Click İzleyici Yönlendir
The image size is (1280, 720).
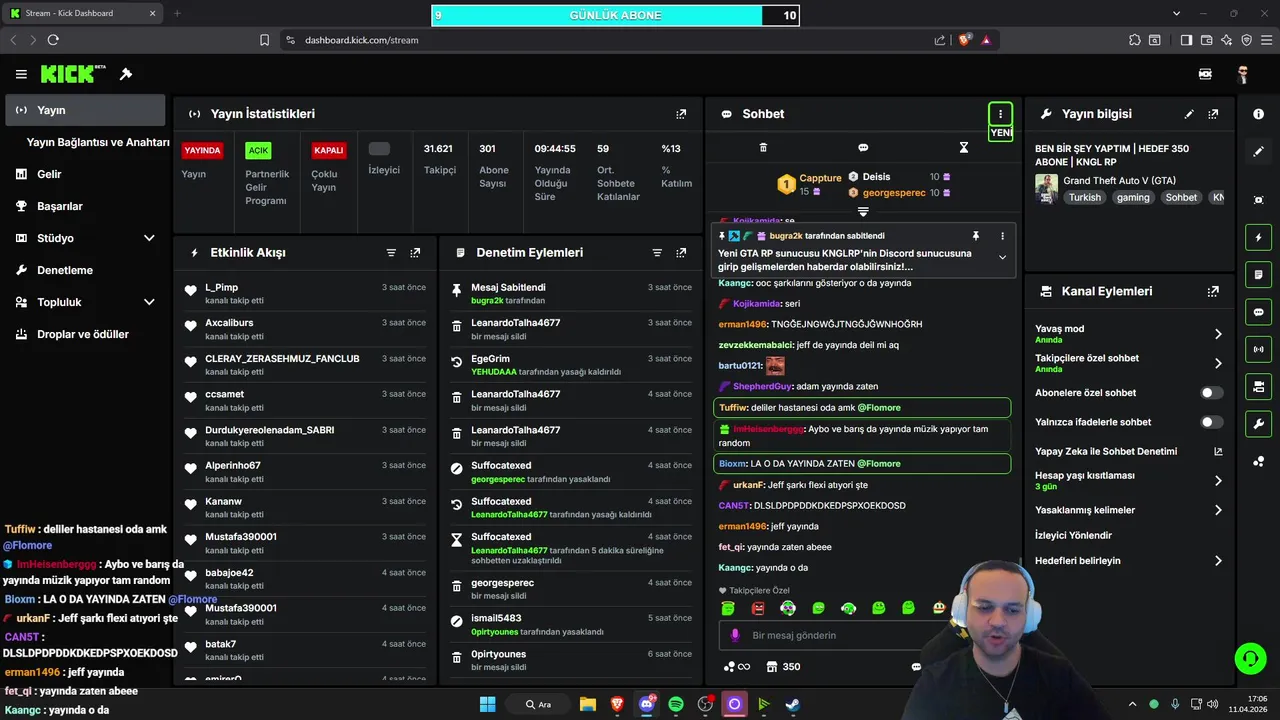point(1073,535)
